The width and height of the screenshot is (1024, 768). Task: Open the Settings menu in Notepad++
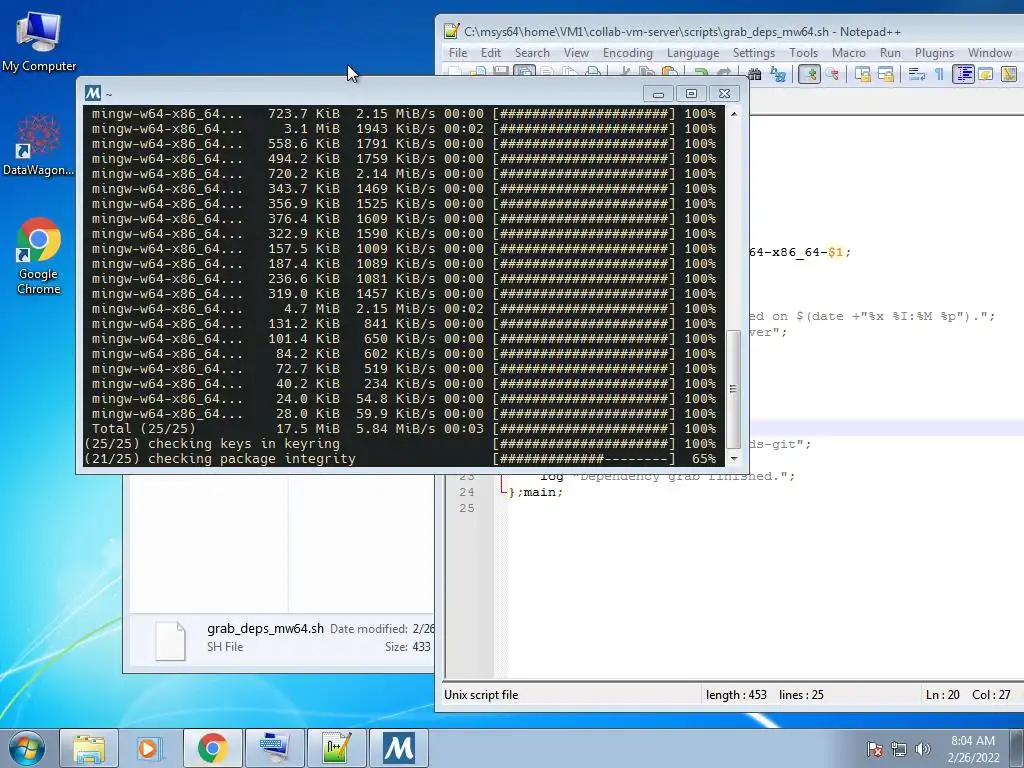pyautogui.click(x=754, y=53)
